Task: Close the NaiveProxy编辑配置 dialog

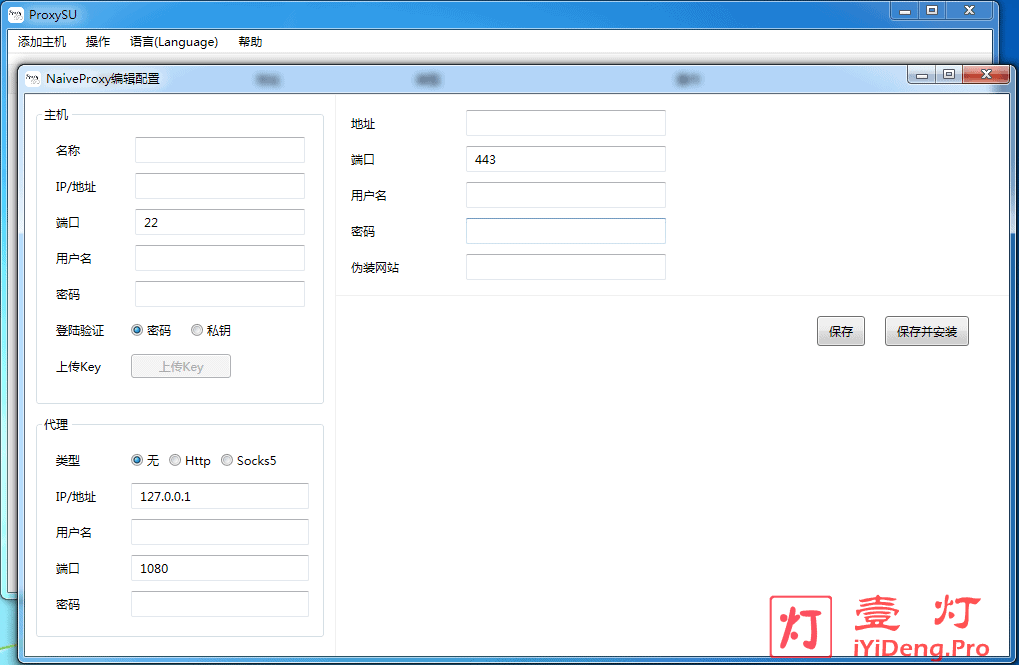Action: (986, 74)
